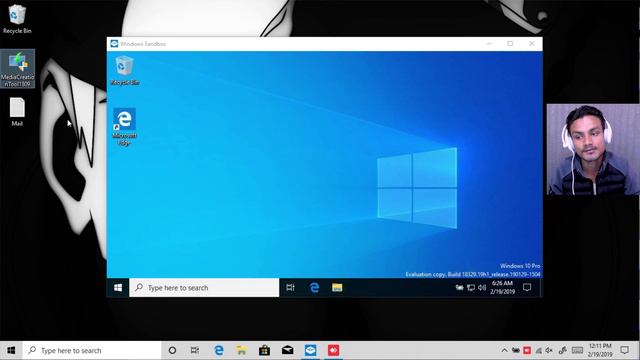
Task: Open the host Start menu
Action: click(x=11, y=351)
